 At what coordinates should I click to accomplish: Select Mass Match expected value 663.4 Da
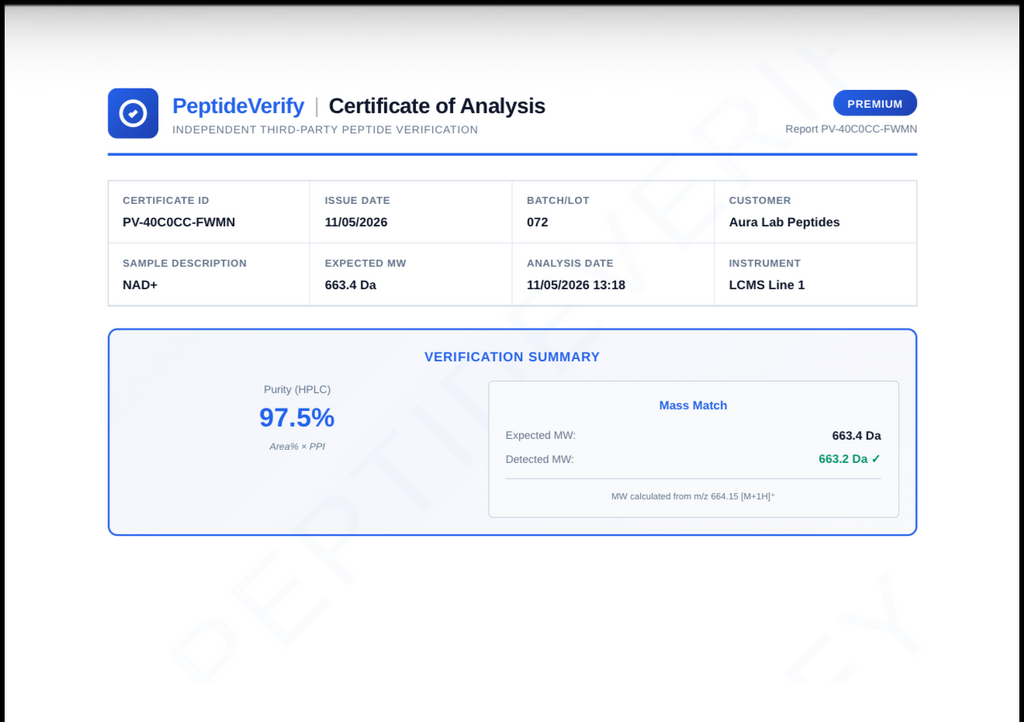856,435
